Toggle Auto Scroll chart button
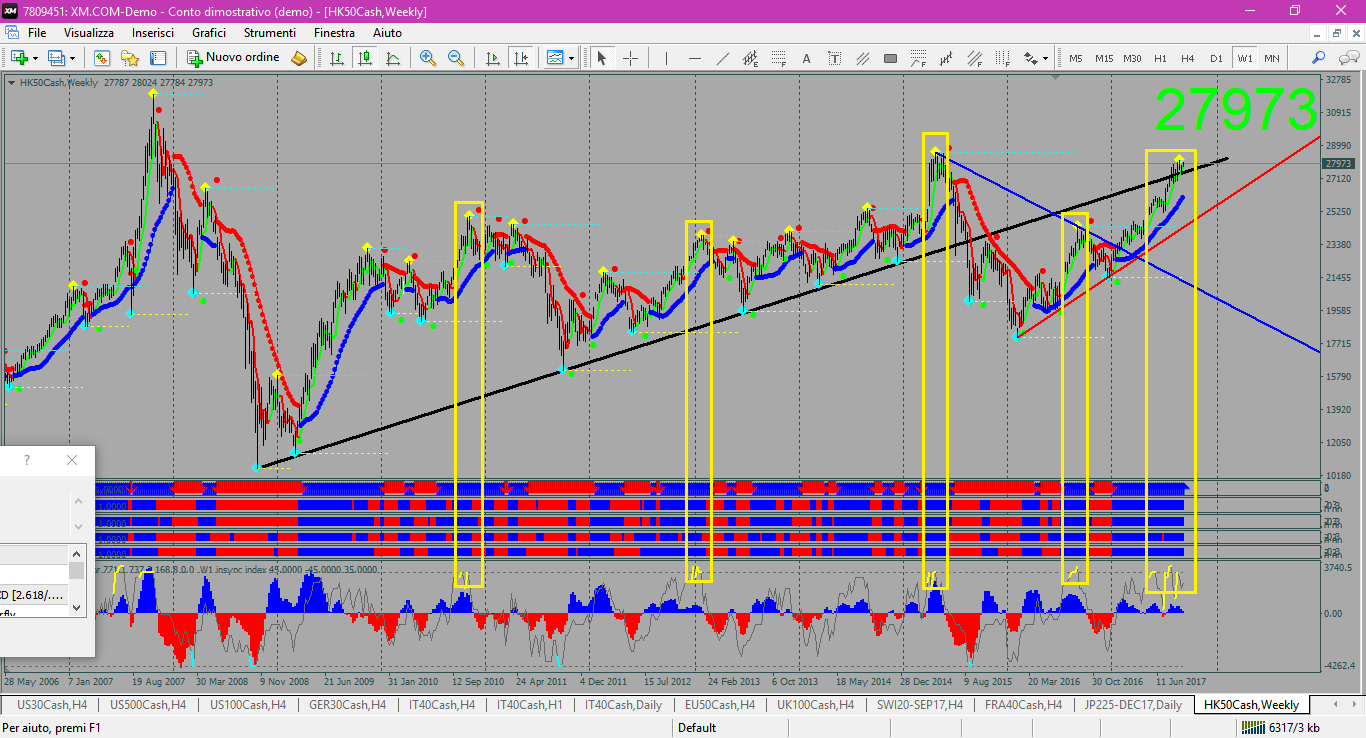This screenshot has height=738, width=1366. coord(491,58)
